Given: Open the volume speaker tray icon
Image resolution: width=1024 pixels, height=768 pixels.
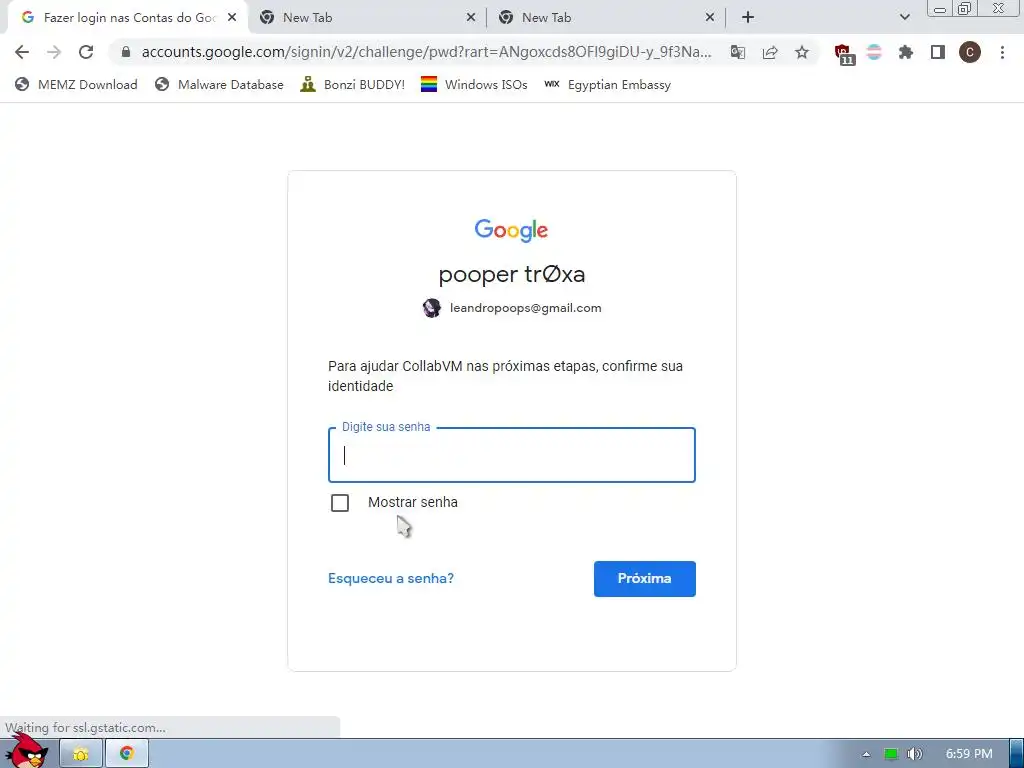Looking at the screenshot, I should pyautogui.click(x=914, y=754).
